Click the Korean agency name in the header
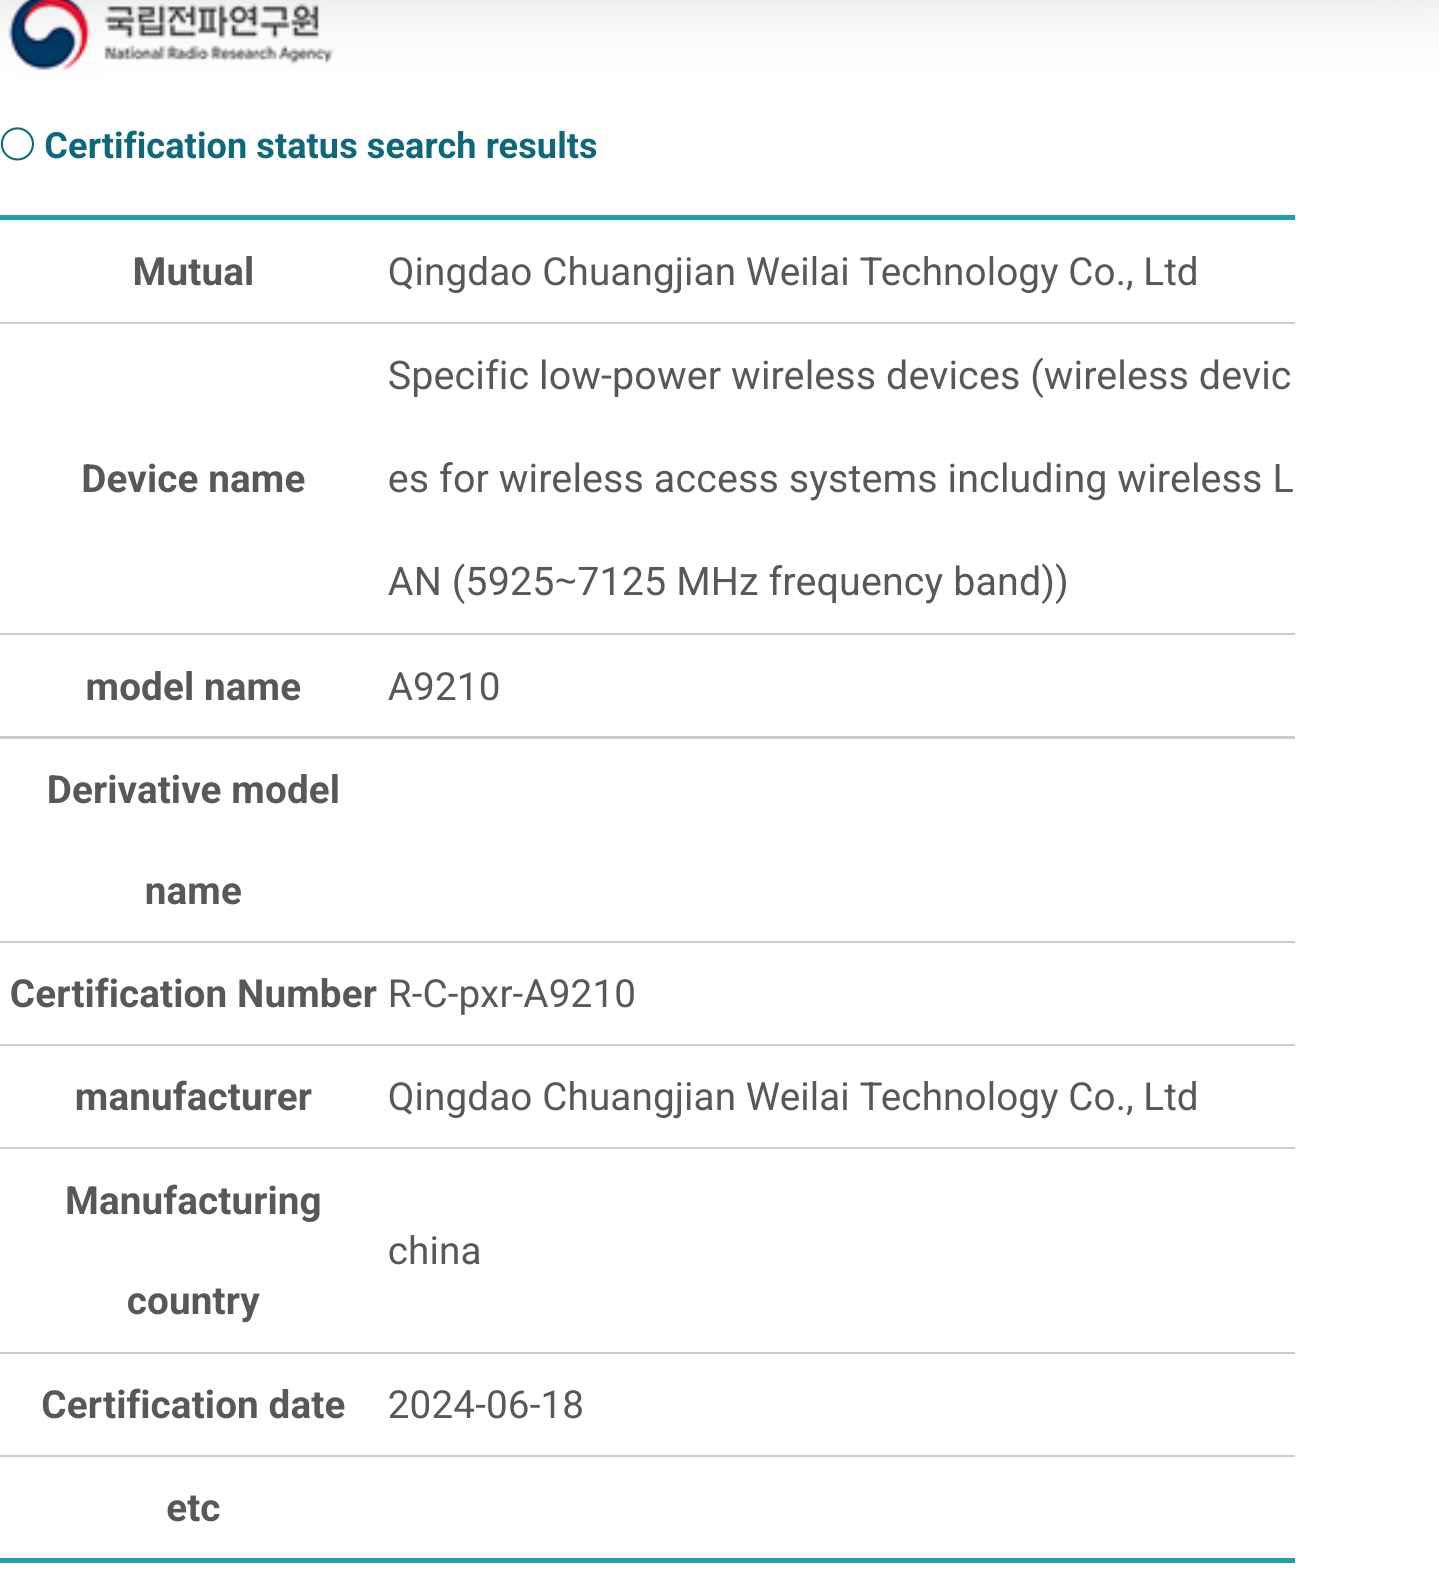 212,20
